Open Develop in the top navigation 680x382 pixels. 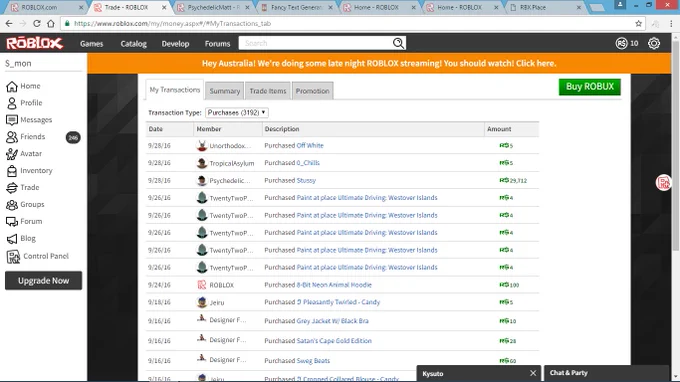pyautogui.click(x=175, y=43)
